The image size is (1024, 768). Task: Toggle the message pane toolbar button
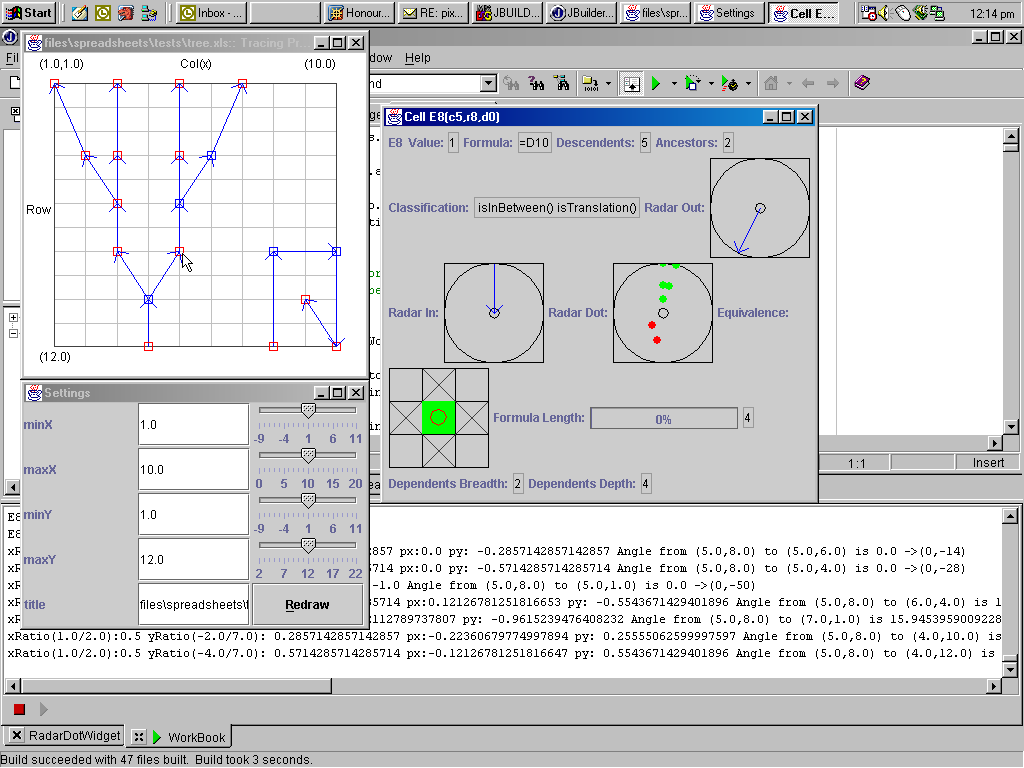[x=632, y=84]
